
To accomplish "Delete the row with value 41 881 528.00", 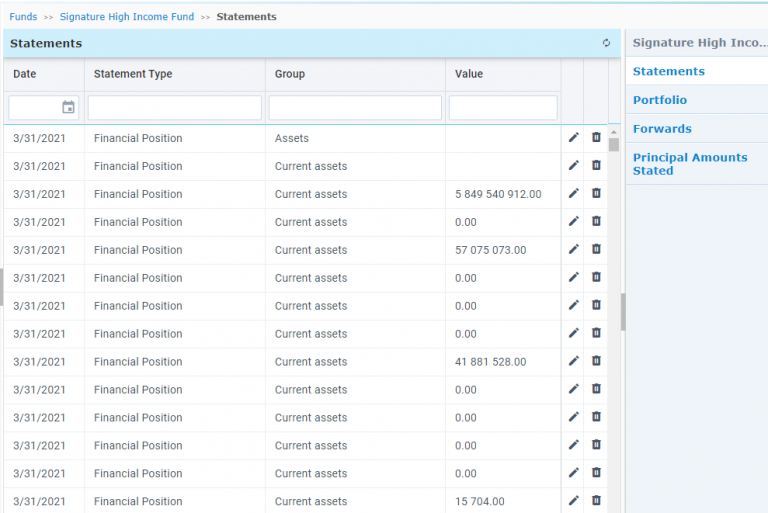I will (596, 362).
